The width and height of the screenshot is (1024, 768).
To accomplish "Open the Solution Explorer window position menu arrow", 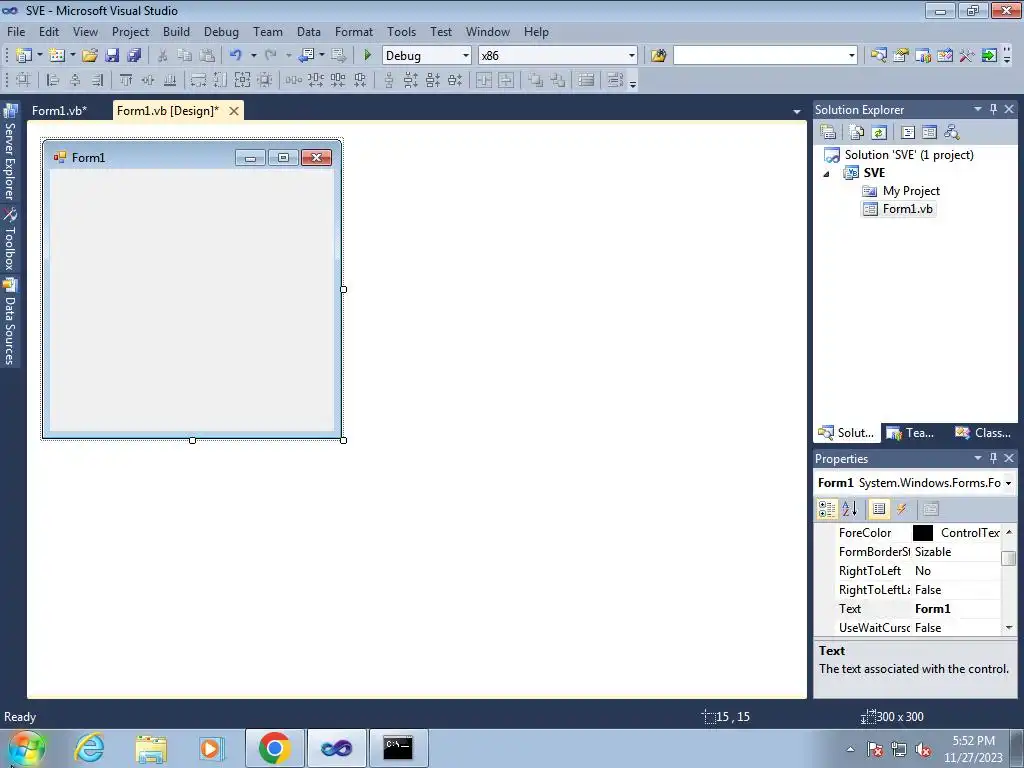I will [978, 109].
